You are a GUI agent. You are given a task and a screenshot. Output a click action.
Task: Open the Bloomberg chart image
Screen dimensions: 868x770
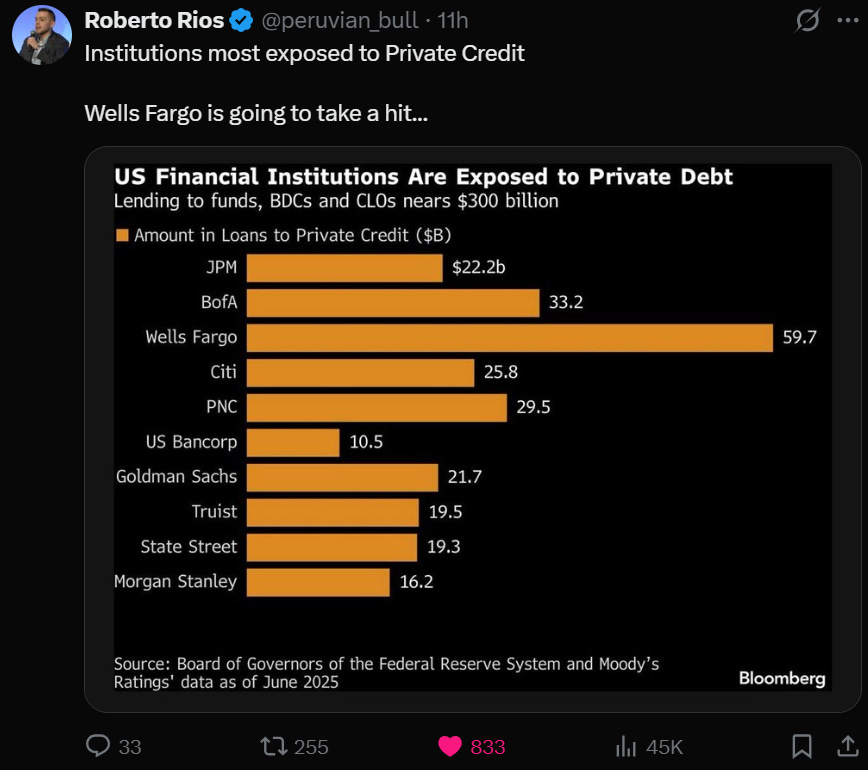click(472, 427)
